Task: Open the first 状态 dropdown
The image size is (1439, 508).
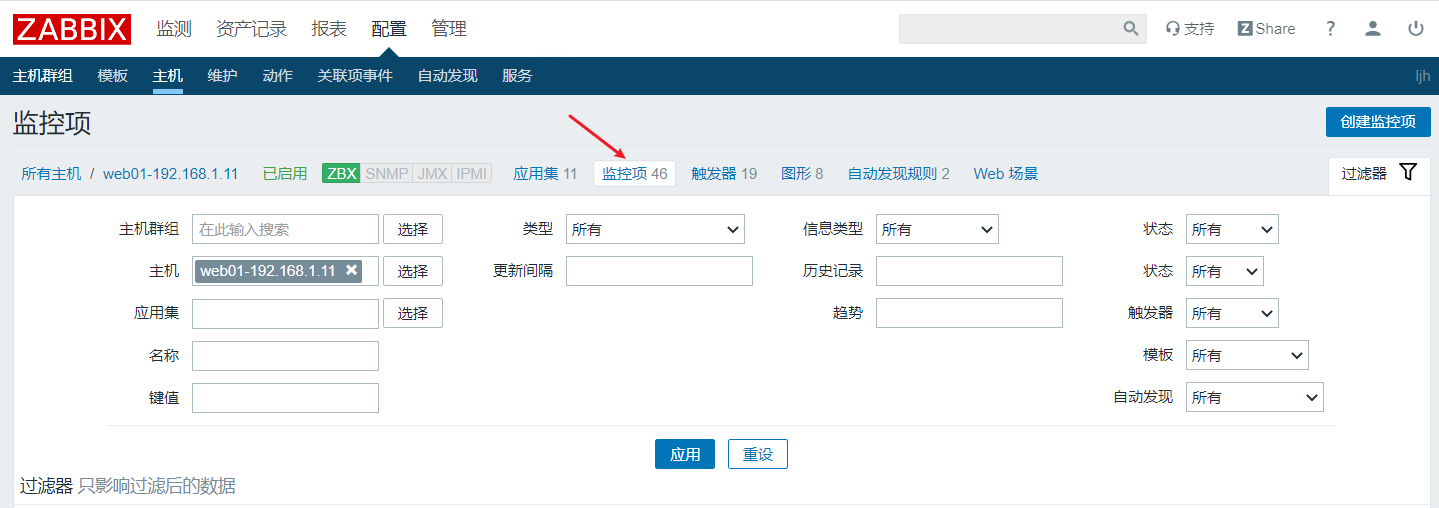Action: tap(1232, 229)
